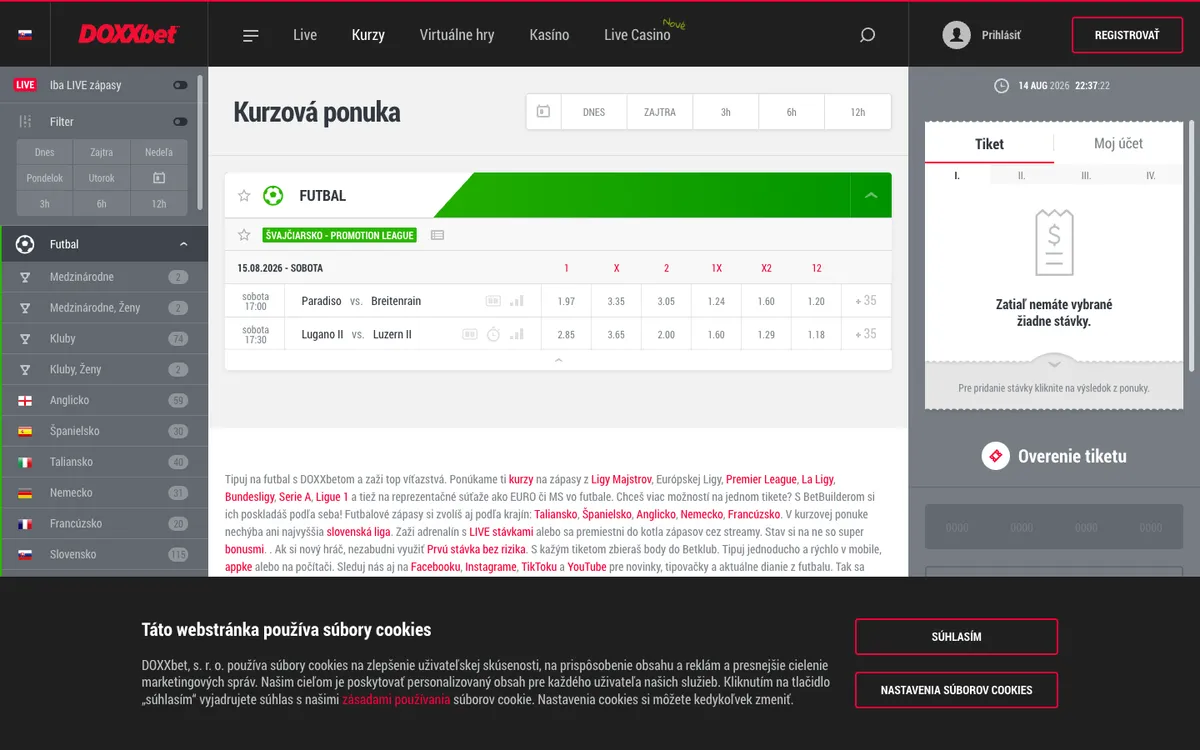Filter offer by ZAJTRA in header
This screenshot has width=1200, height=750.
click(x=660, y=112)
